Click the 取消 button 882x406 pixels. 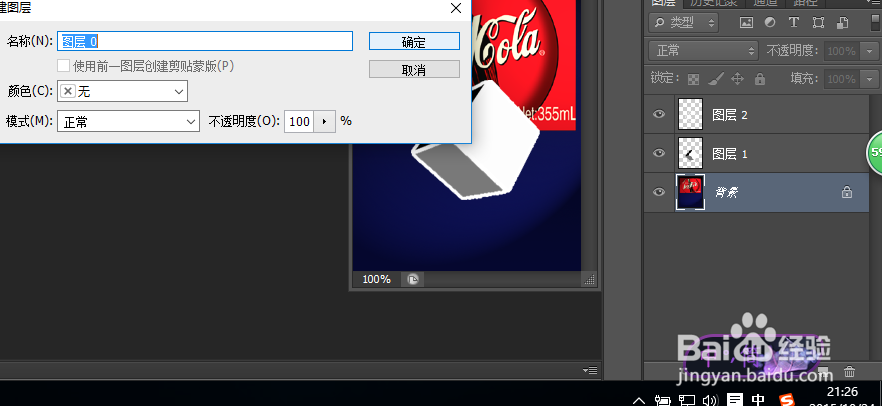[x=414, y=70]
